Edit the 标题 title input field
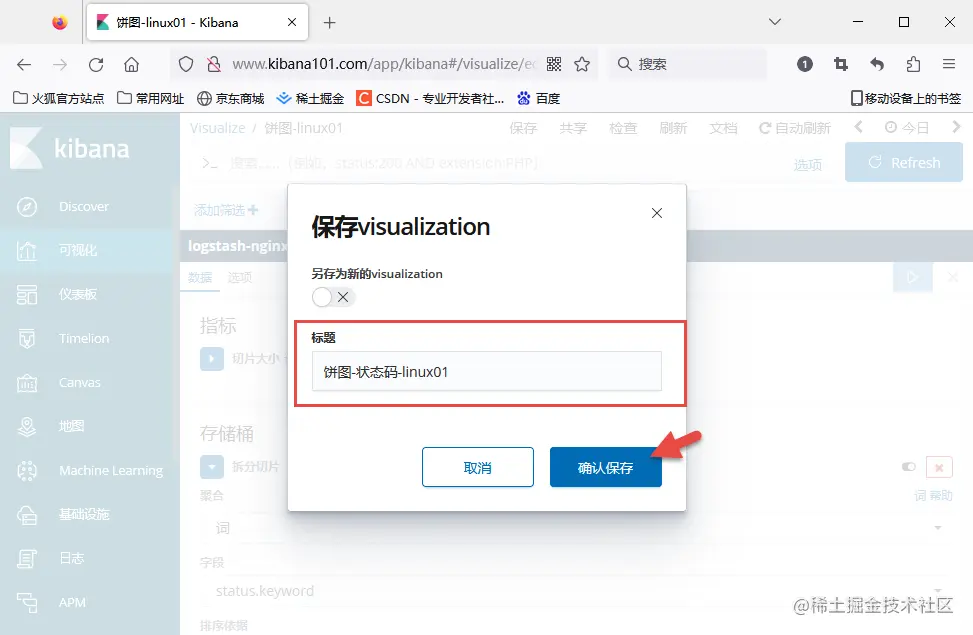 [486, 371]
